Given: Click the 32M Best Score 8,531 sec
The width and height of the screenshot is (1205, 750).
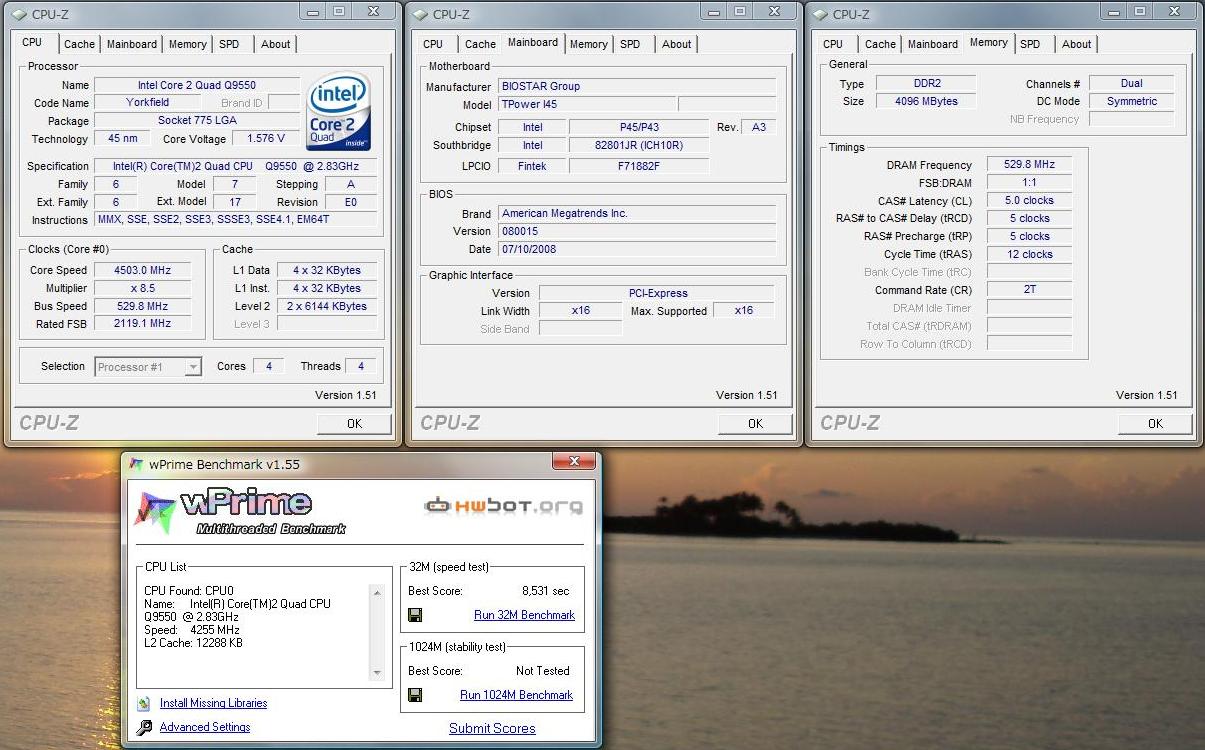Looking at the screenshot, I should point(546,591).
